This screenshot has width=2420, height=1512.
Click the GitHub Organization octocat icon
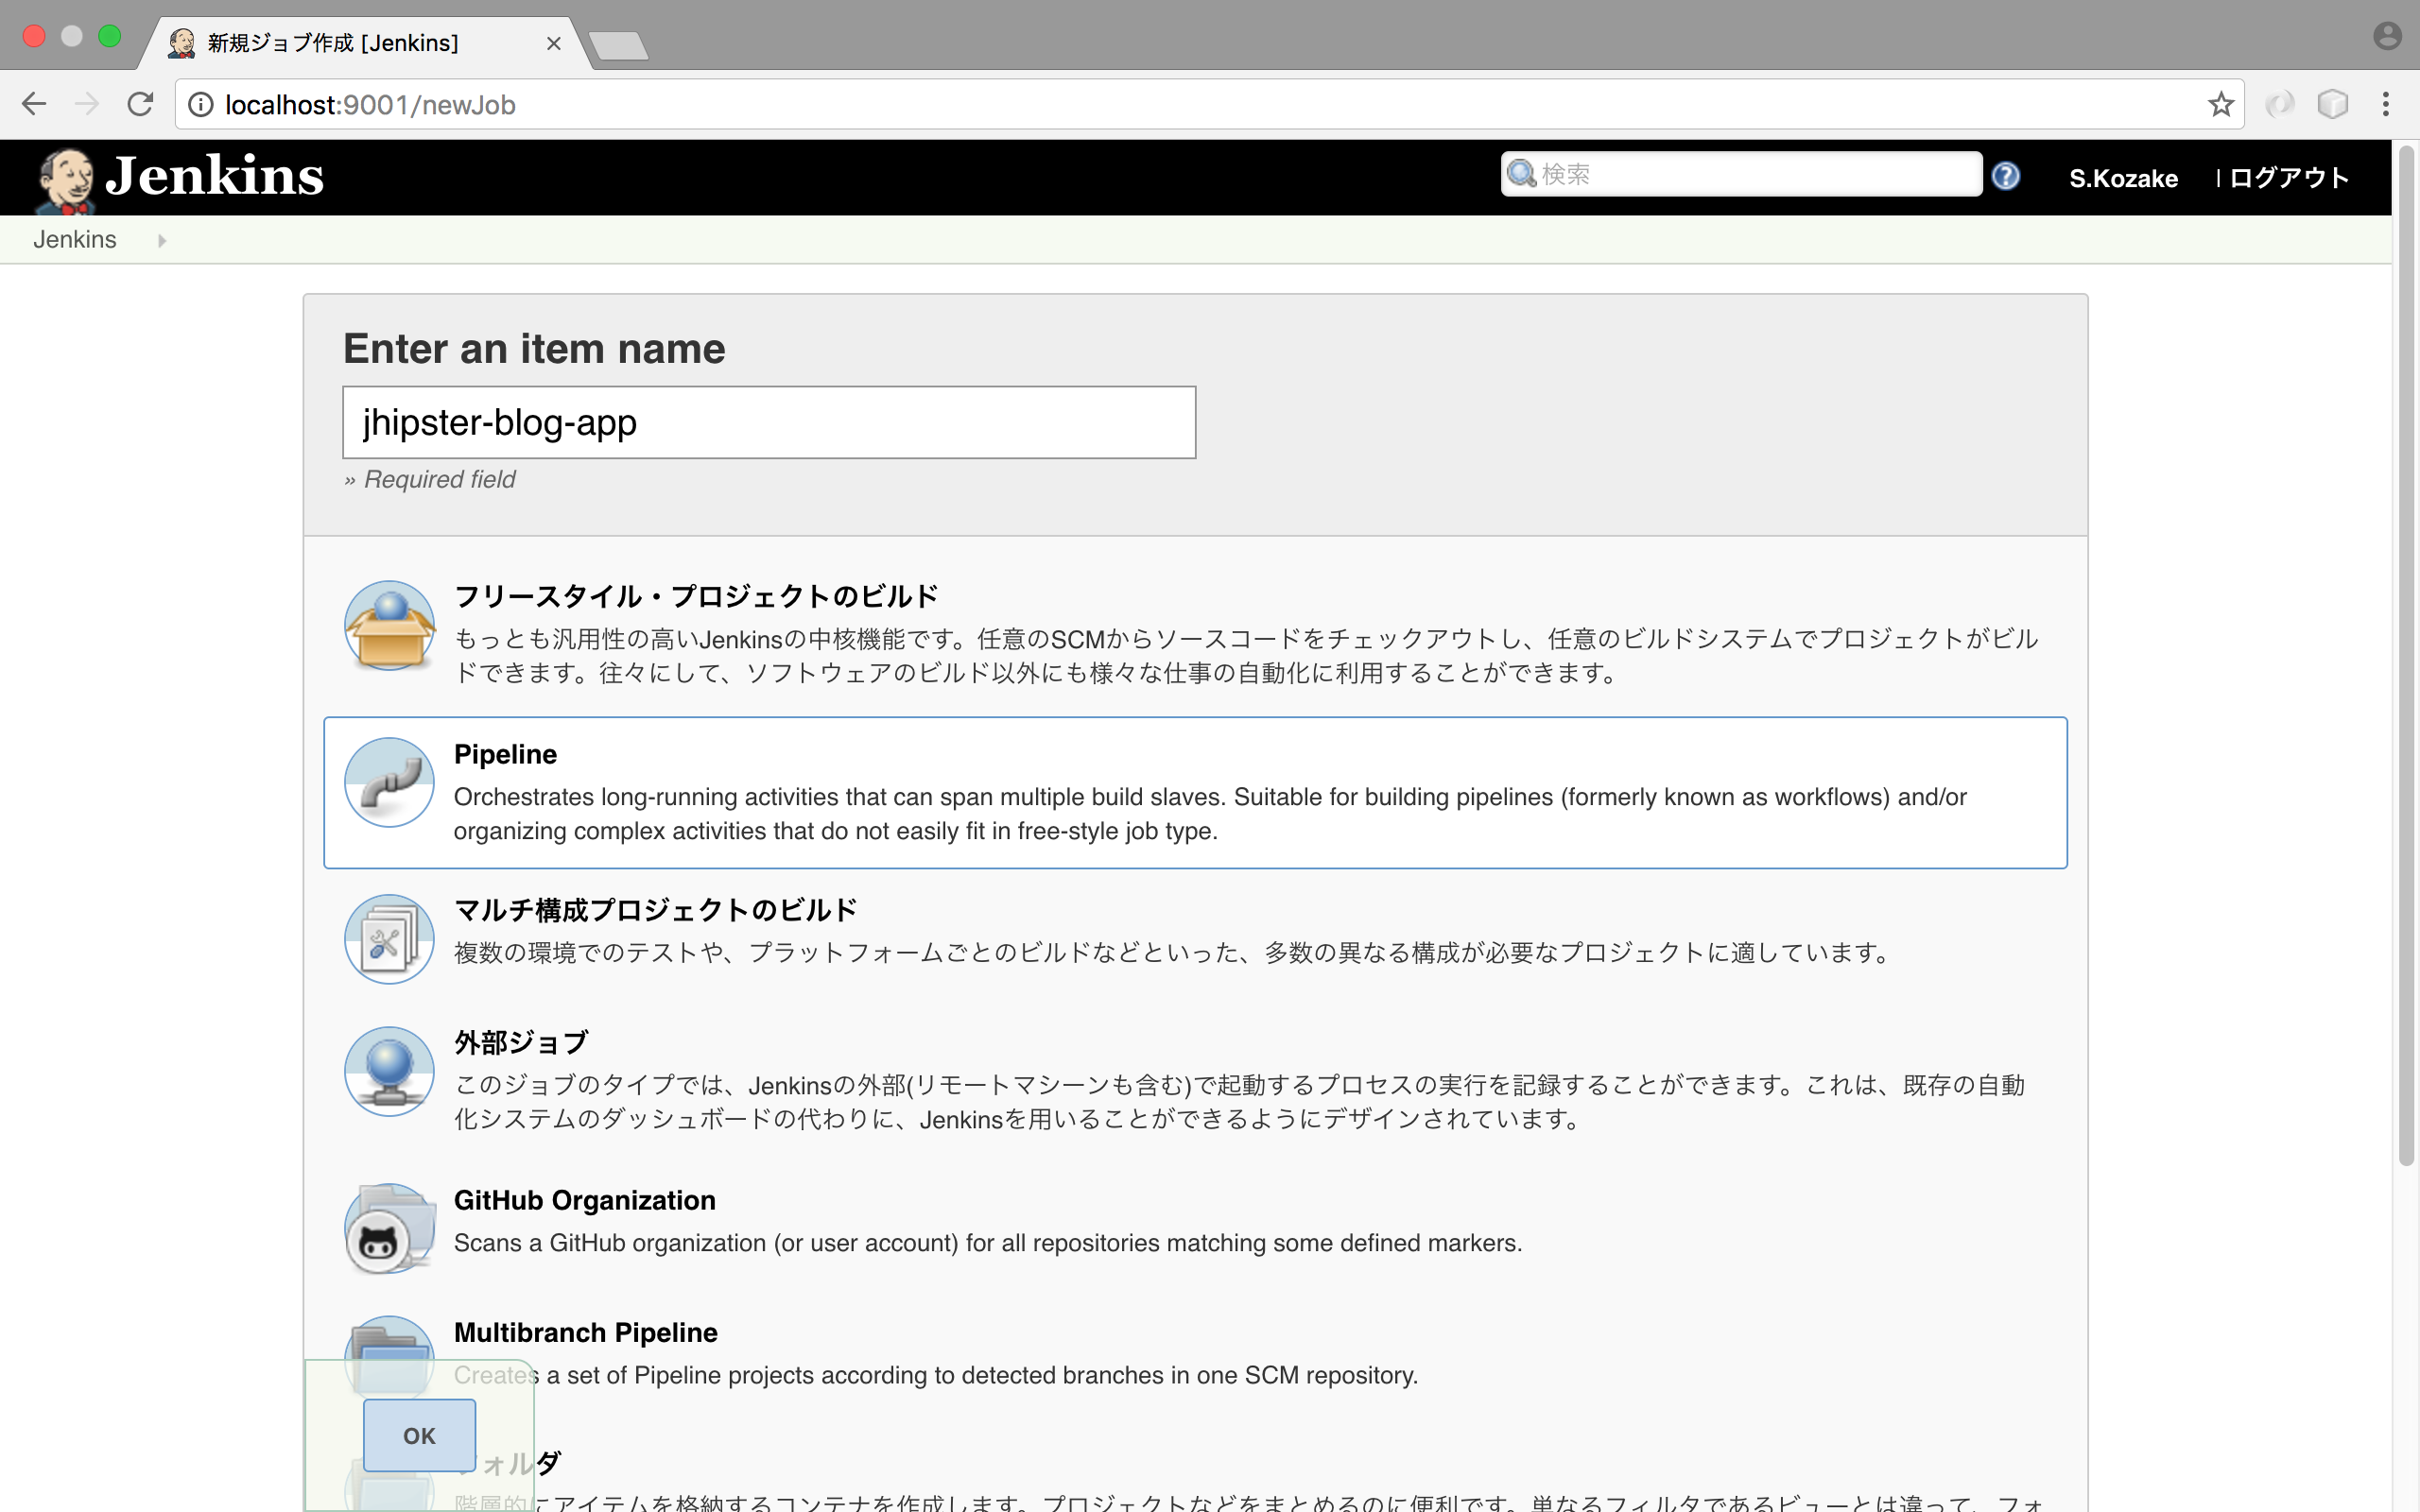389,1229
